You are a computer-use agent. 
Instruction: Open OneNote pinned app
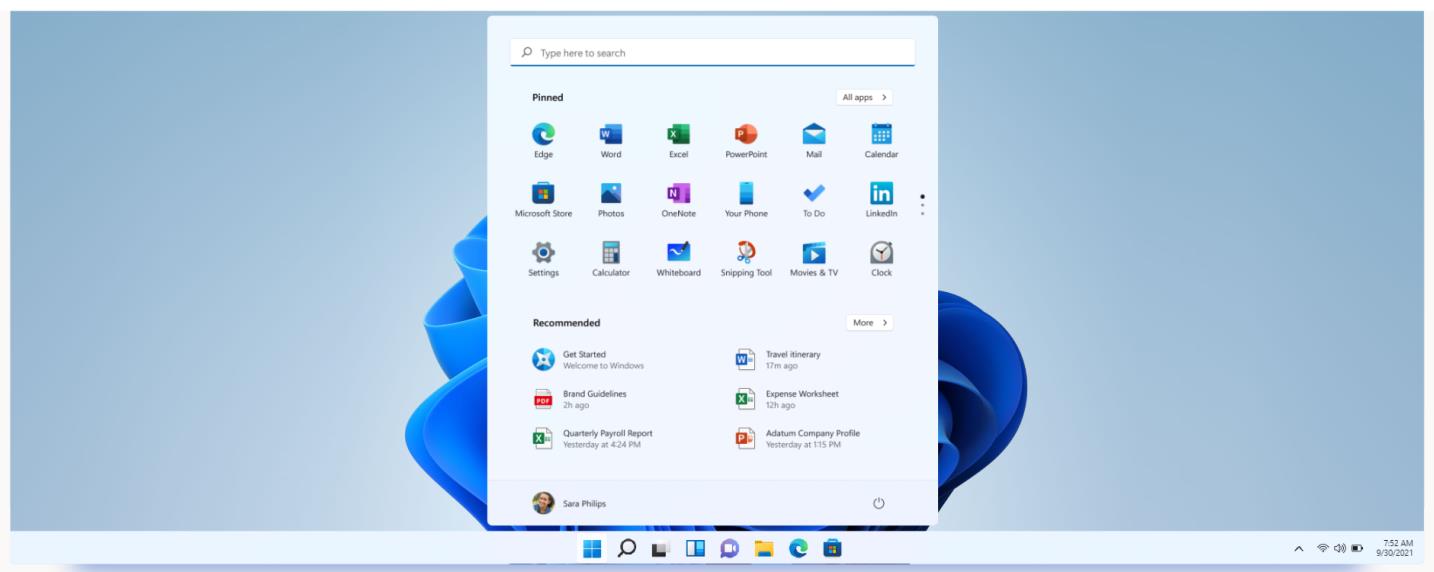(678, 199)
